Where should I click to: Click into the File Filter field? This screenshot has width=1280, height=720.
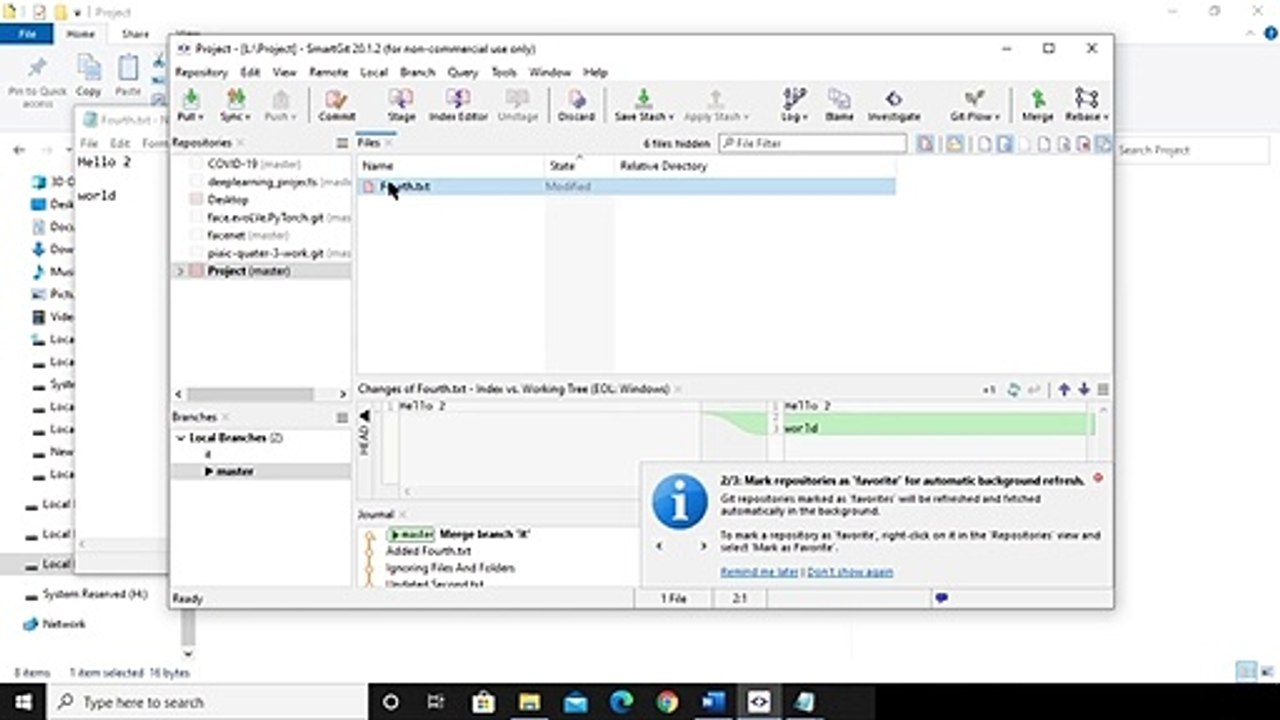(812, 144)
